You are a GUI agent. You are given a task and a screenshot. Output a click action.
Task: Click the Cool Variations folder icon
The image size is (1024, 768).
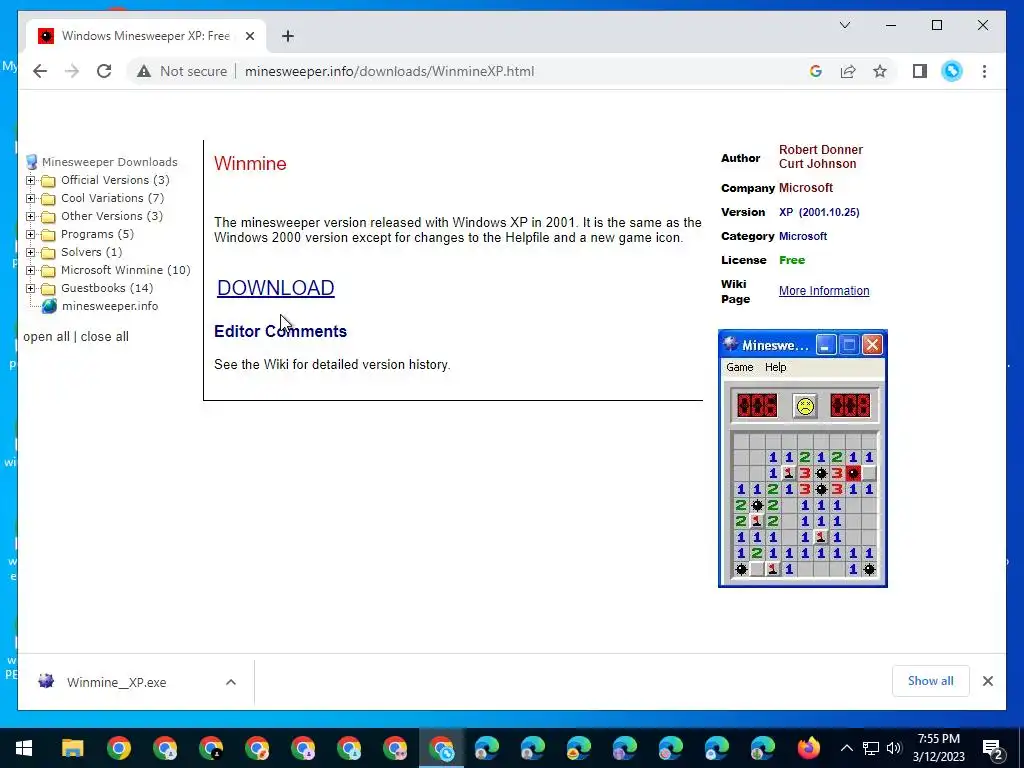[48, 199]
